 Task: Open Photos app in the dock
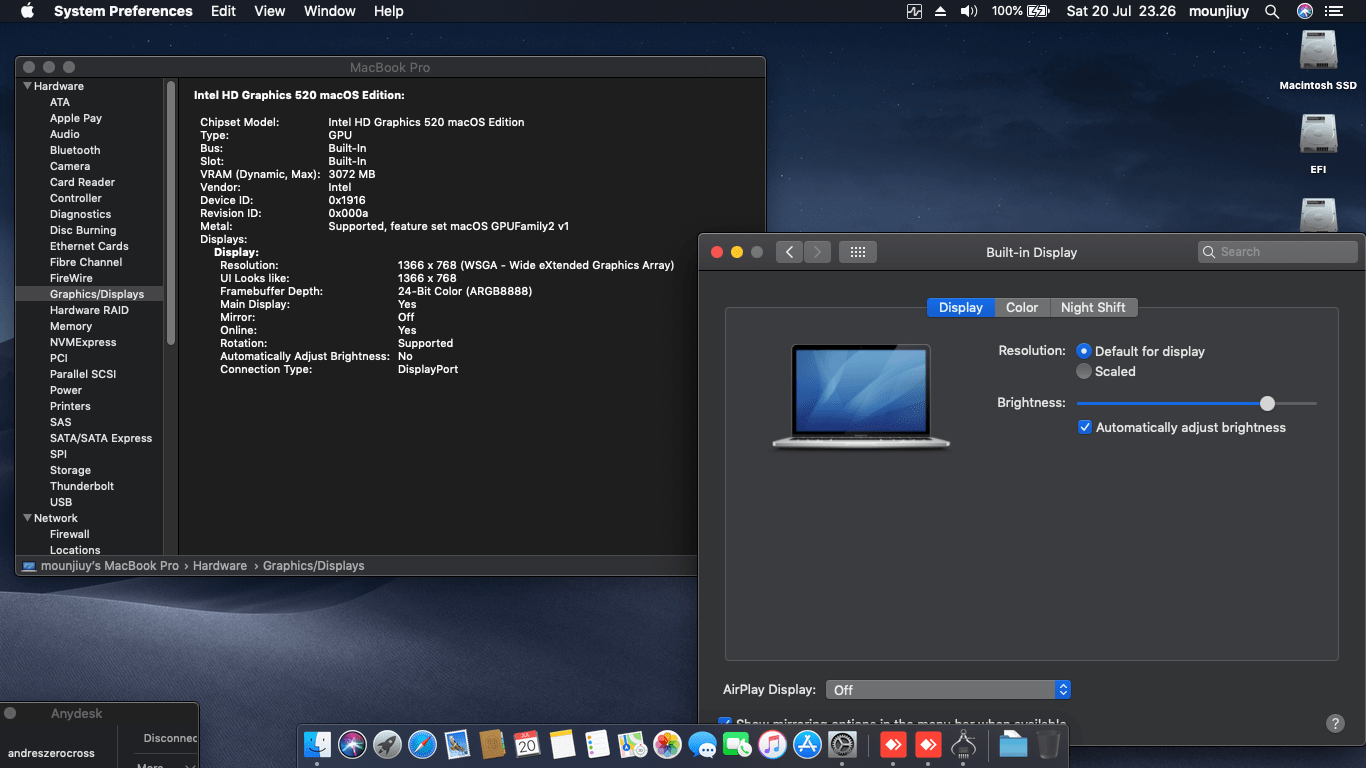[667, 744]
